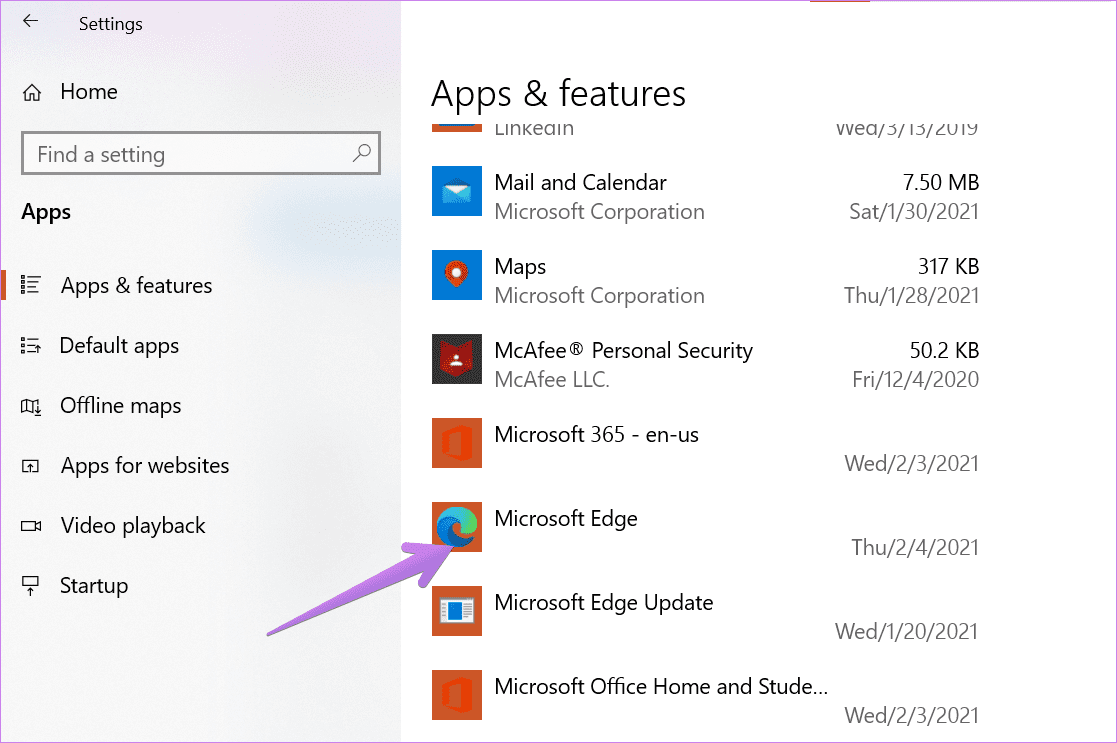Click the McAfee Personal Security icon

click(x=457, y=359)
